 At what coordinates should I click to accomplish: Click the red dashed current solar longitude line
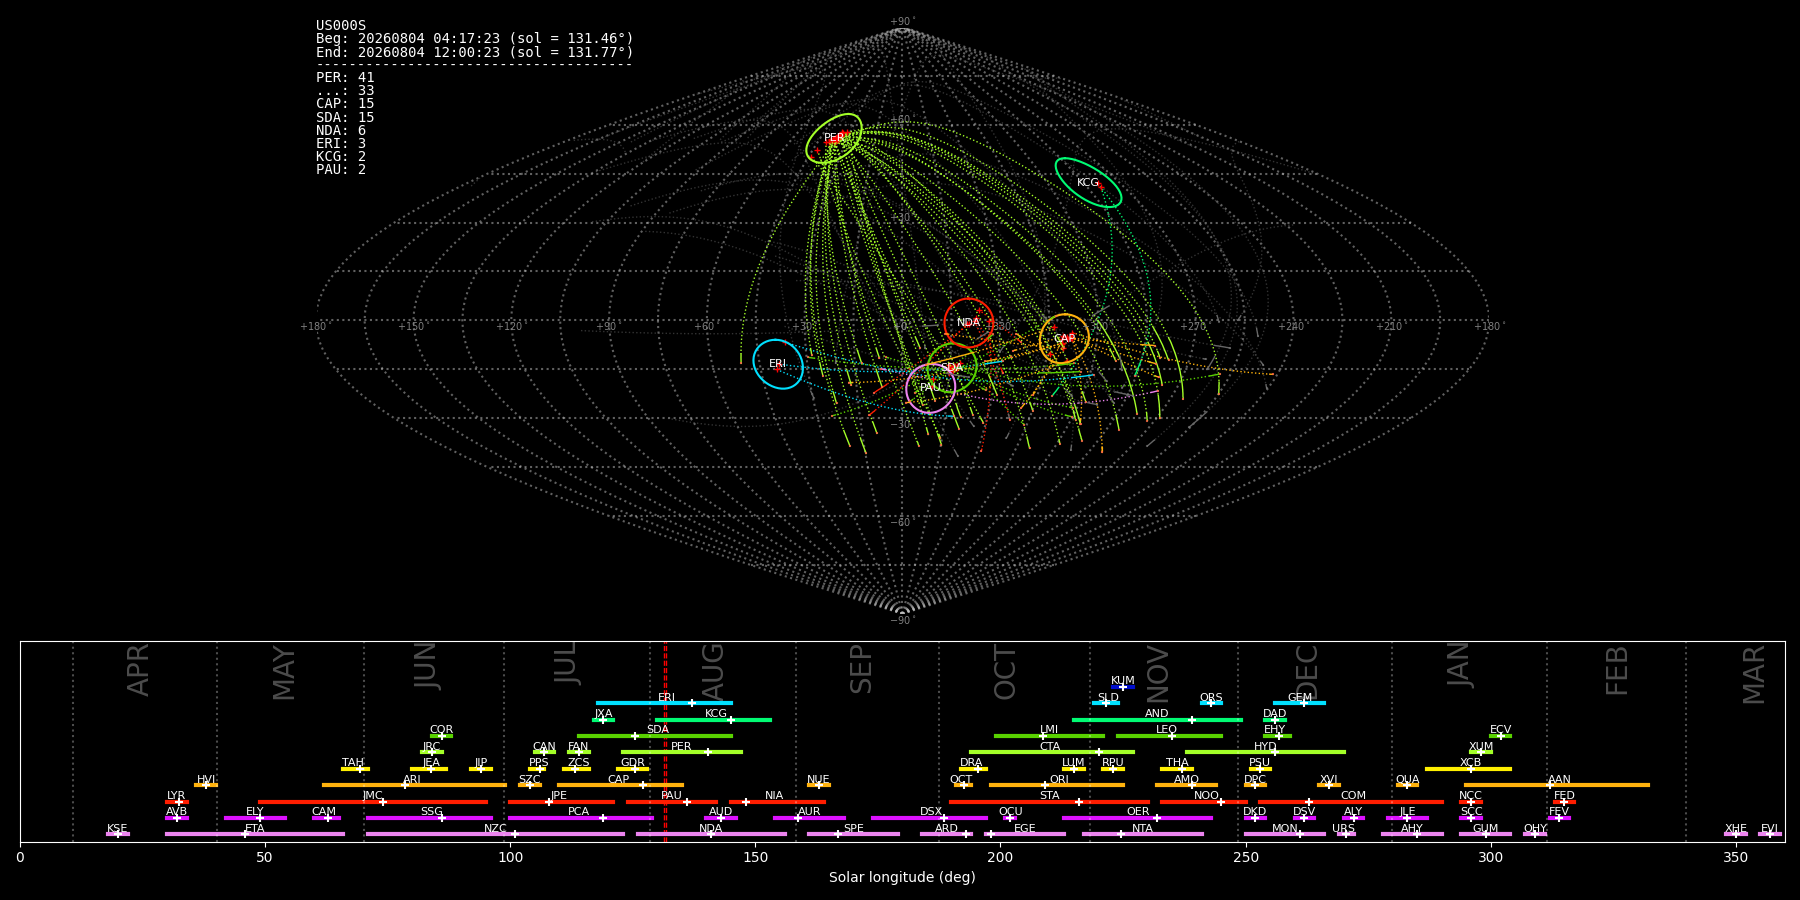click(x=665, y=742)
